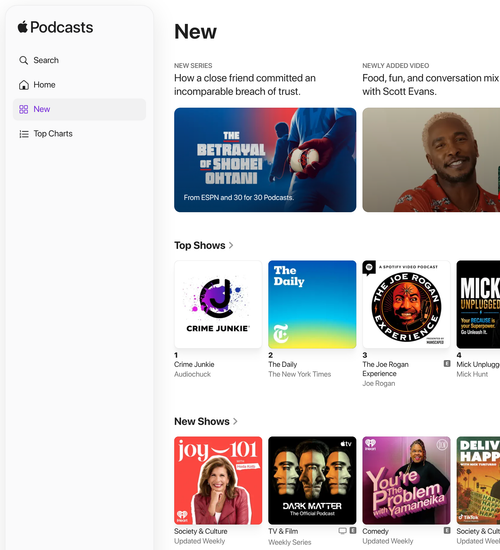Click the Audiochuck publisher name

(192, 374)
